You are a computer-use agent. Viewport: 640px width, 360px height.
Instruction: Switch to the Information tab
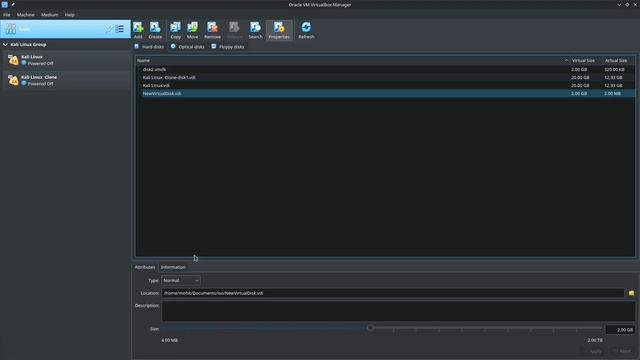click(173, 267)
